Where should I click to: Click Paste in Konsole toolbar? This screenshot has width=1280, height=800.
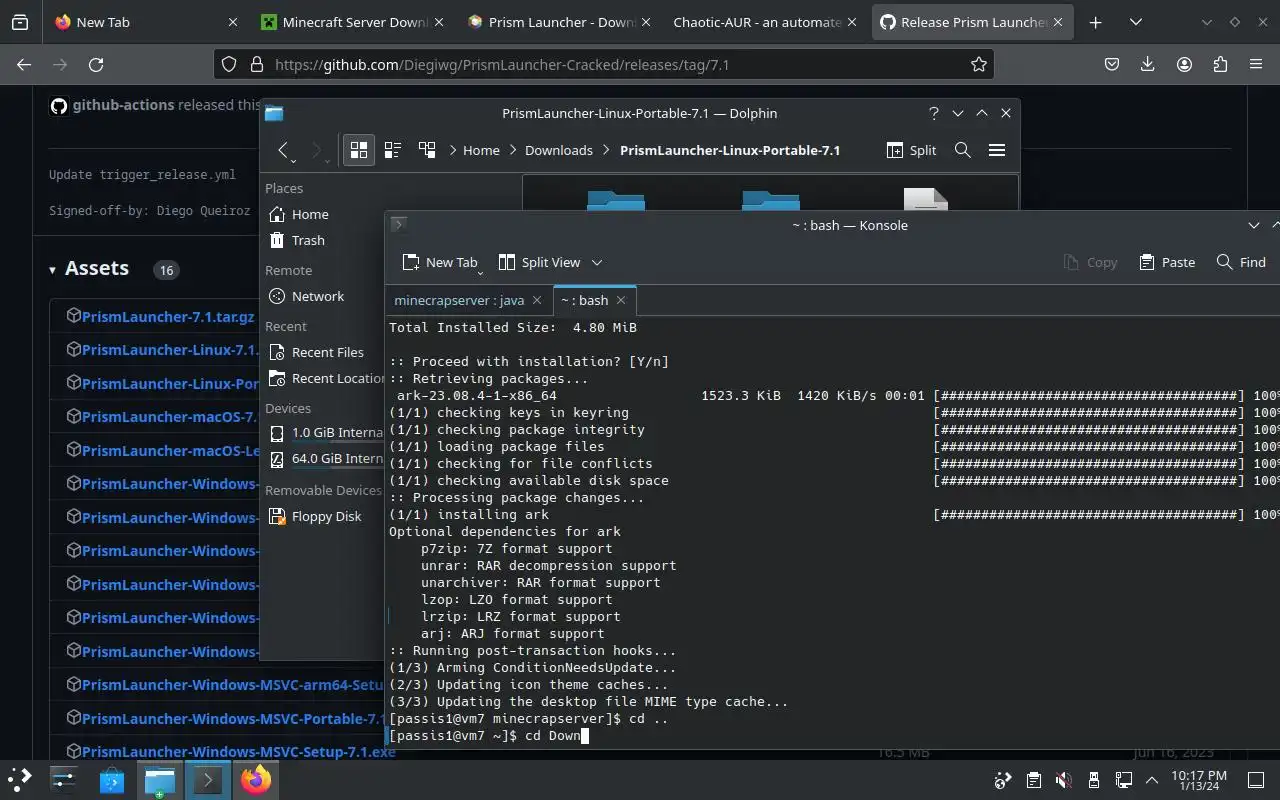click(x=1167, y=262)
